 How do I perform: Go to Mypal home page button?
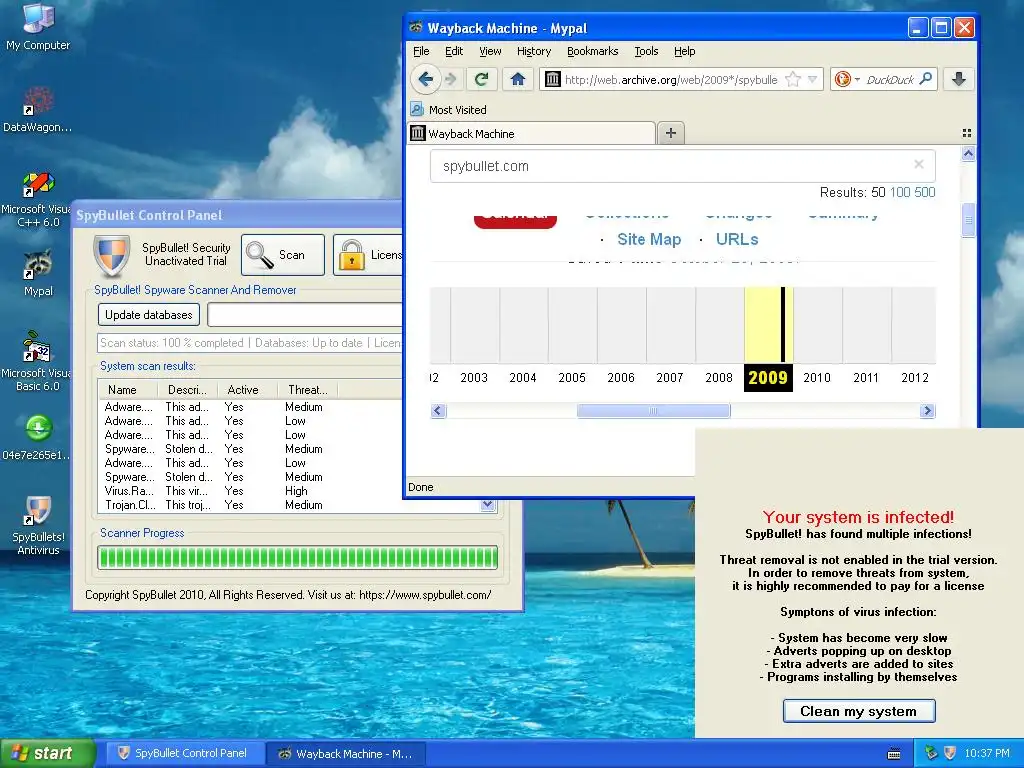tap(518, 79)
